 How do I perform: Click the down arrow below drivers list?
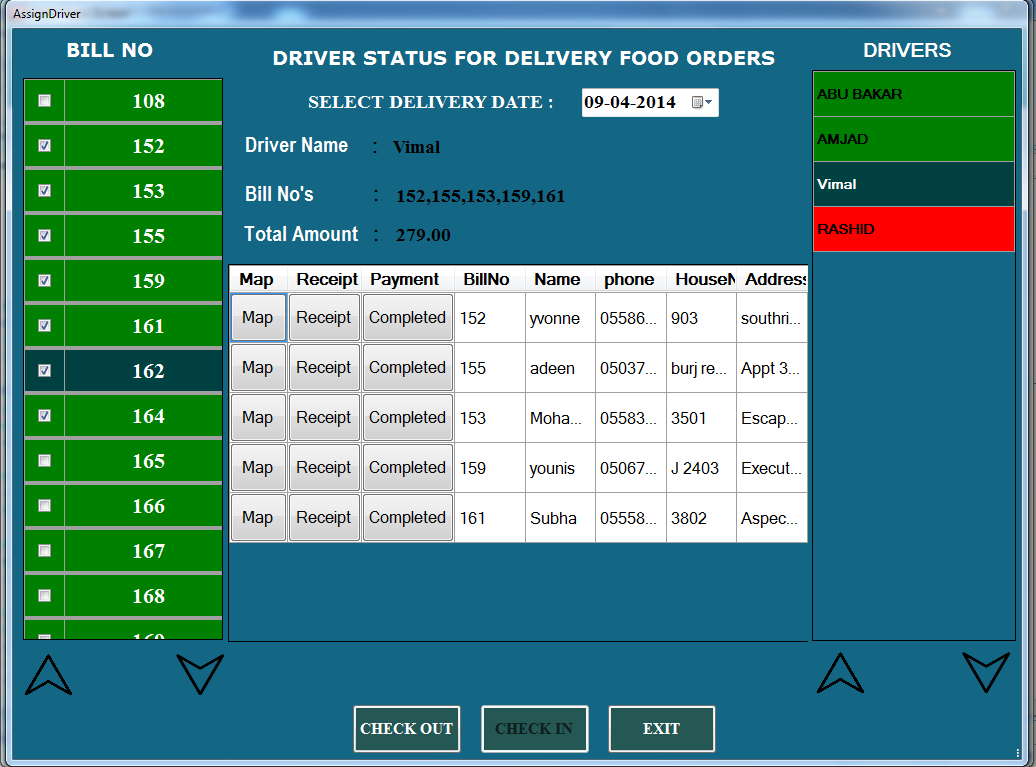click(x=986, y=673)
